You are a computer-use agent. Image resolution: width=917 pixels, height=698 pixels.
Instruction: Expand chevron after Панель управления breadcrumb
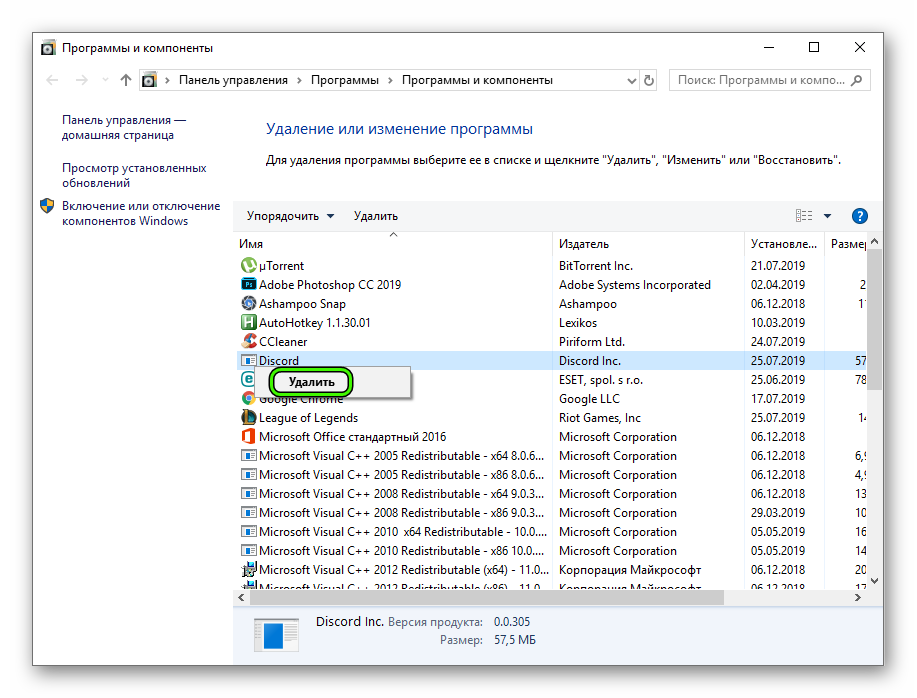click(x=299, y=80)
